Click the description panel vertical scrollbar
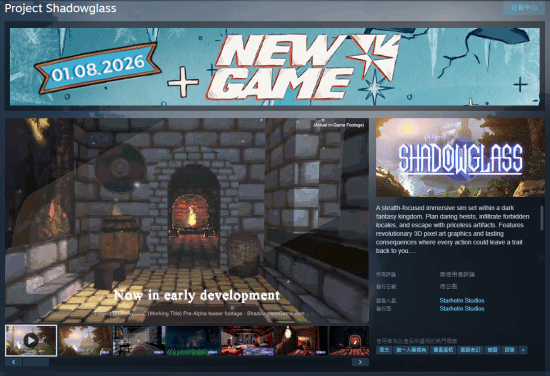This screenshot has height=376, width=550. tap(542, 218)
